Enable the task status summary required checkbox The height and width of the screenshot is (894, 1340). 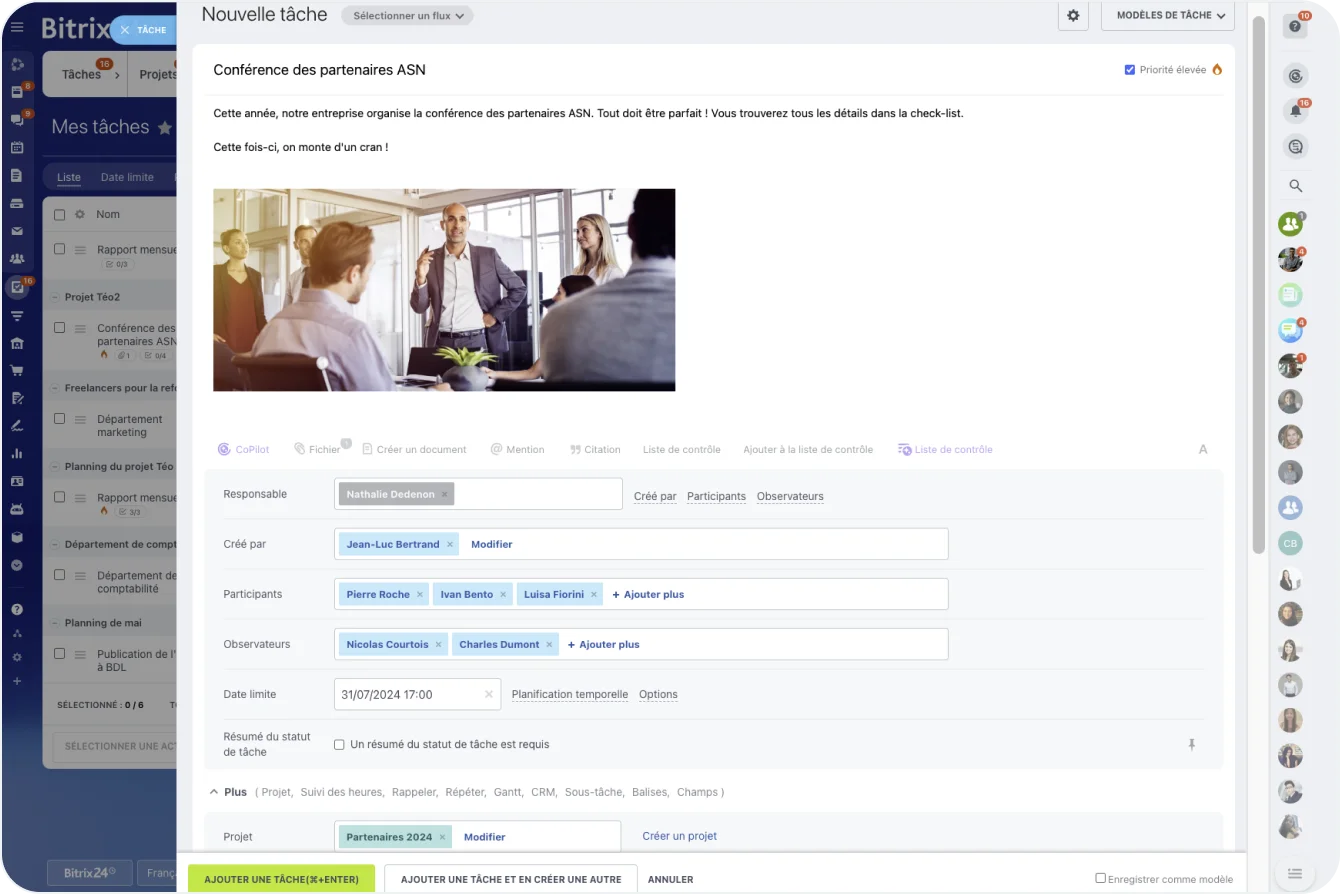[x=340, y=745]
